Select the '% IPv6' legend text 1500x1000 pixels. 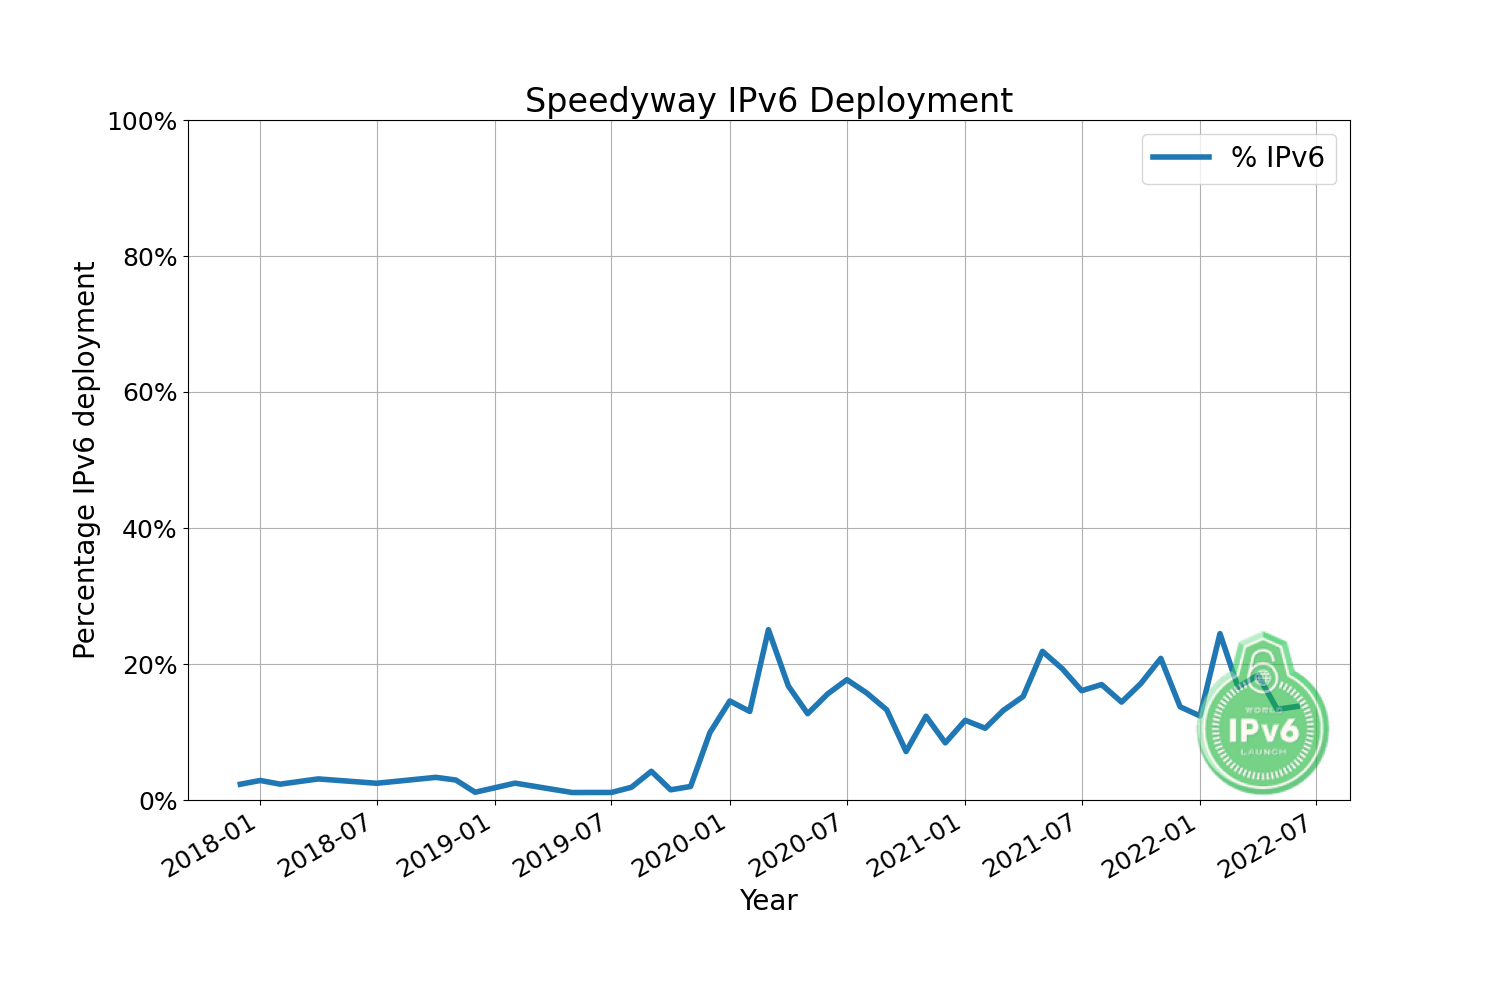point(1277,158)
